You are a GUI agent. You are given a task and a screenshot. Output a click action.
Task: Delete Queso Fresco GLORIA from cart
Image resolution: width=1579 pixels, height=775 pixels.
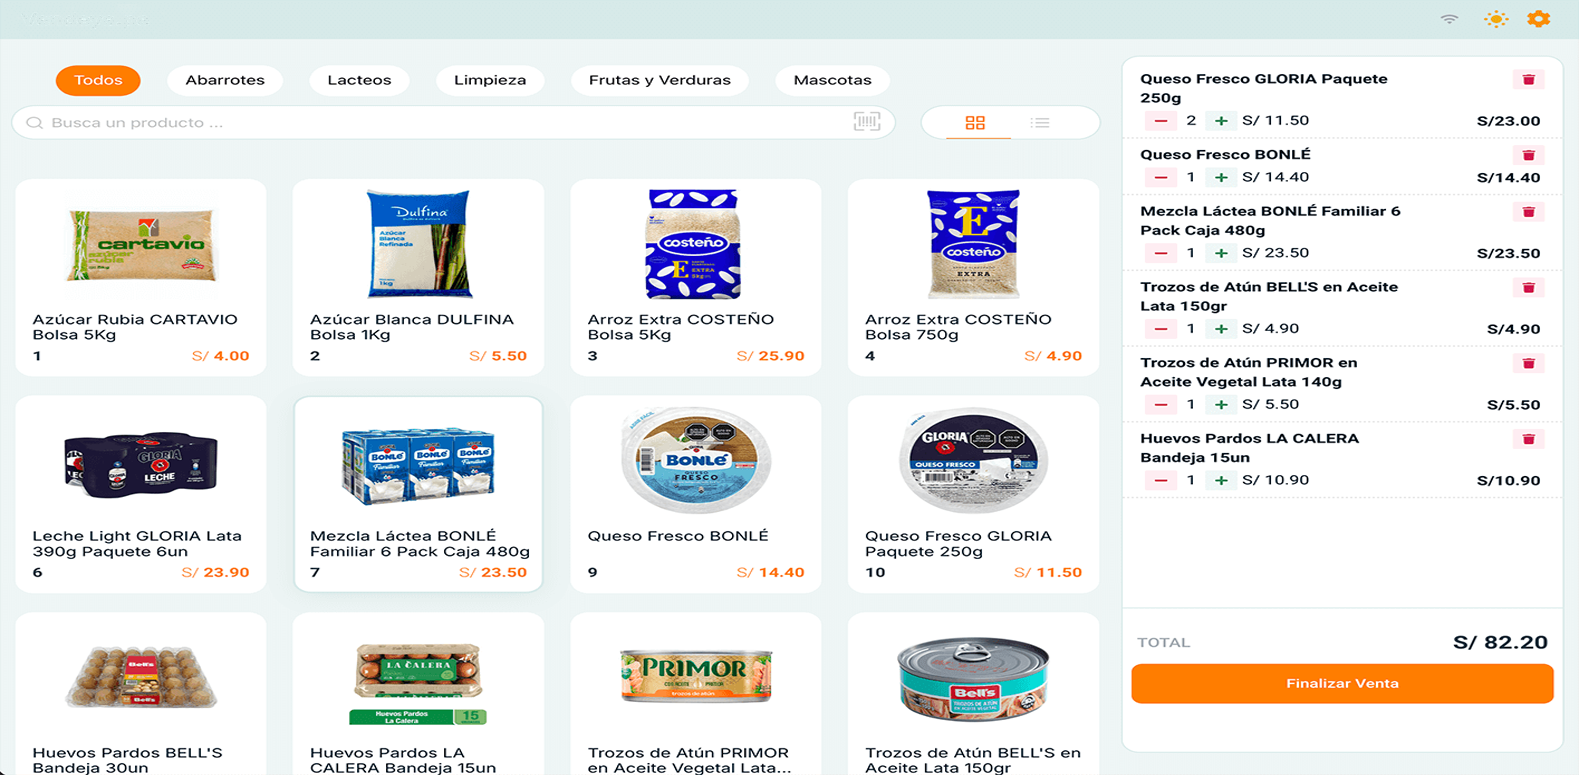tap(1528, 79)
